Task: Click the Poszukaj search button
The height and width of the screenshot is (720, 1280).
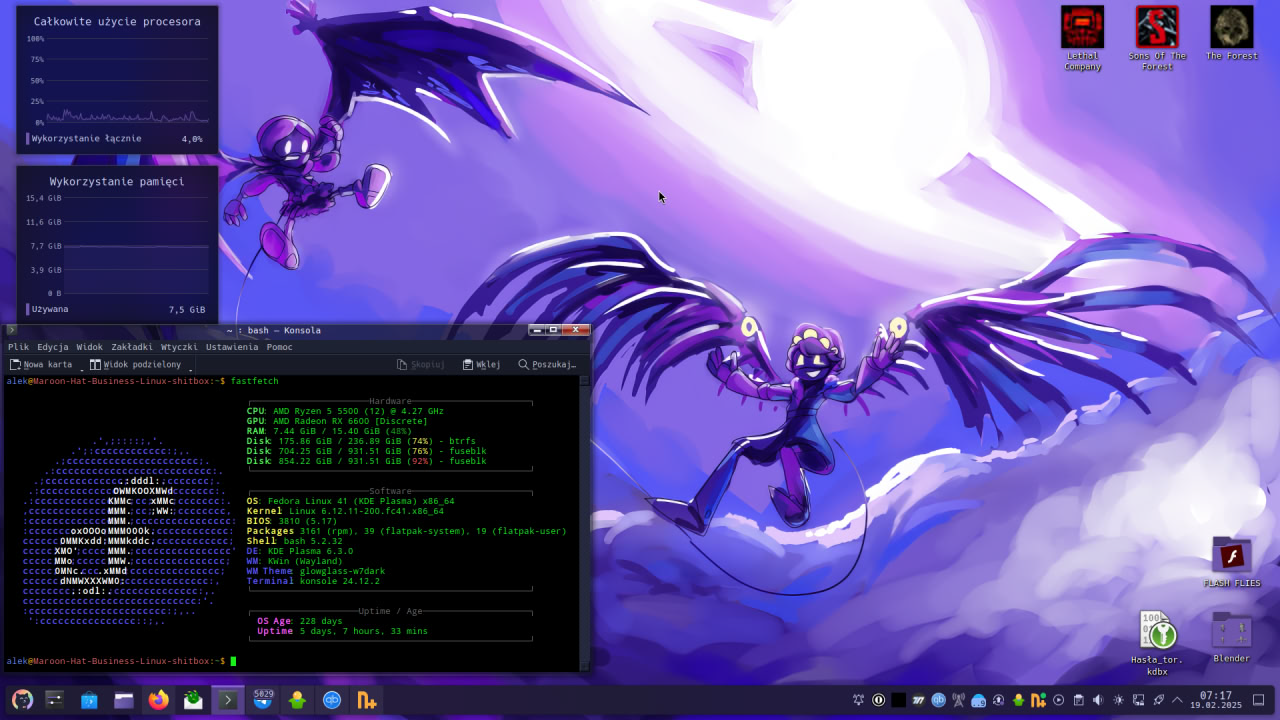Action: pyautogui.click(x=547, y=365)
